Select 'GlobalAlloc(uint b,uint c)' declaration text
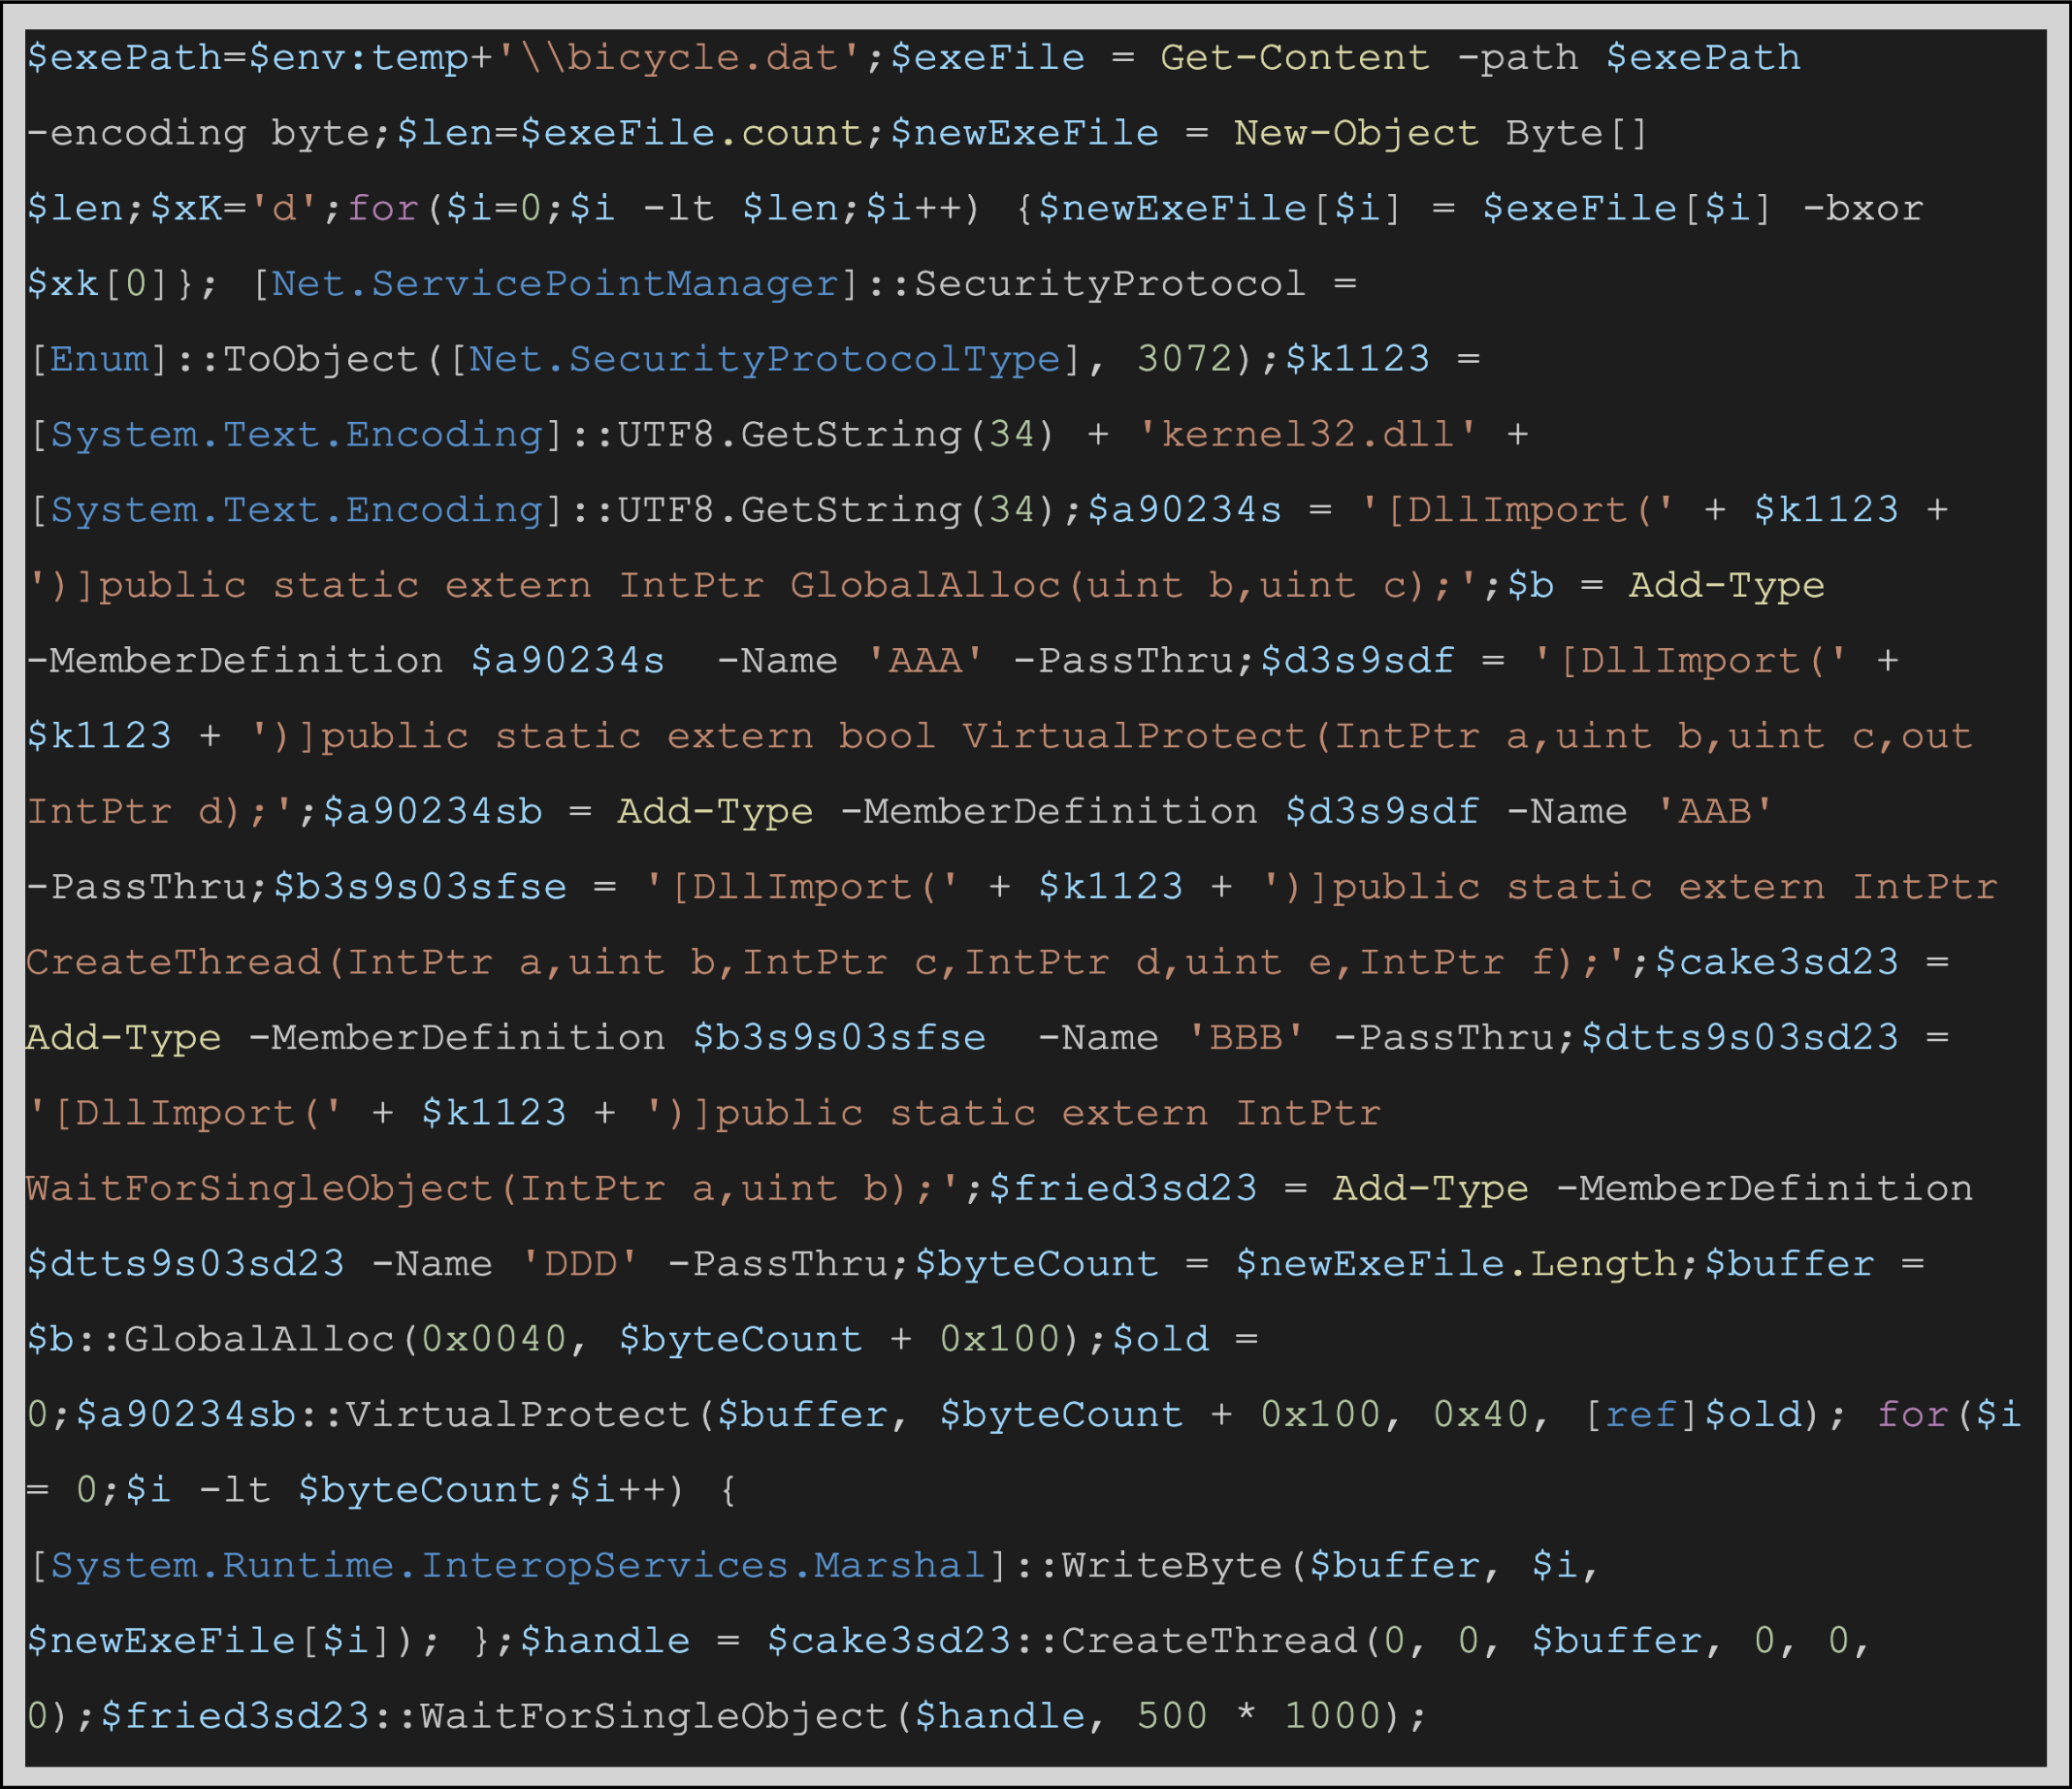The width and height of the screenshot is (2072, 1789). pos(1109,585)
